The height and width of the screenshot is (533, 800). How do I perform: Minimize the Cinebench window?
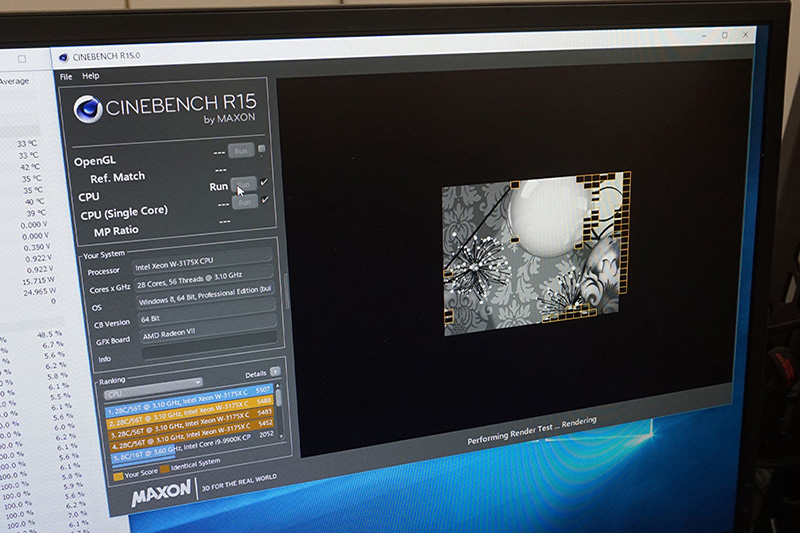(704, 36)
